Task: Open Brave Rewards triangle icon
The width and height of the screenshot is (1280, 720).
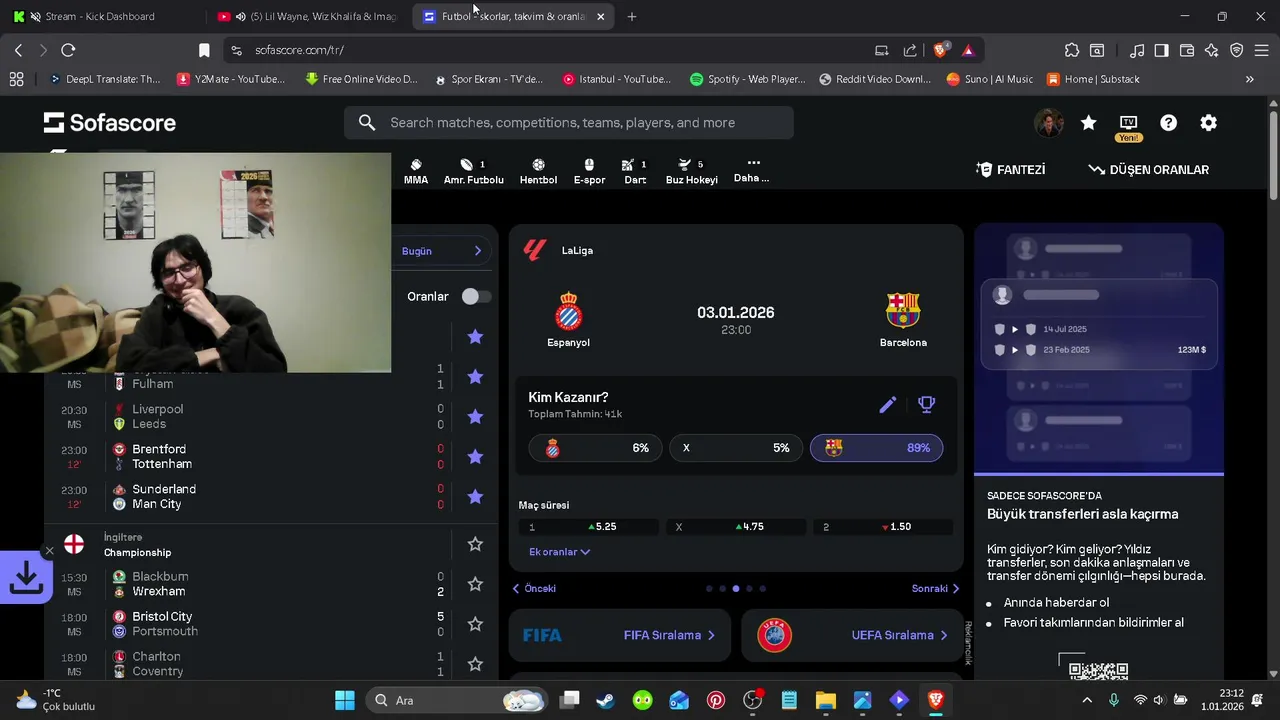Action: coord(967,50)
